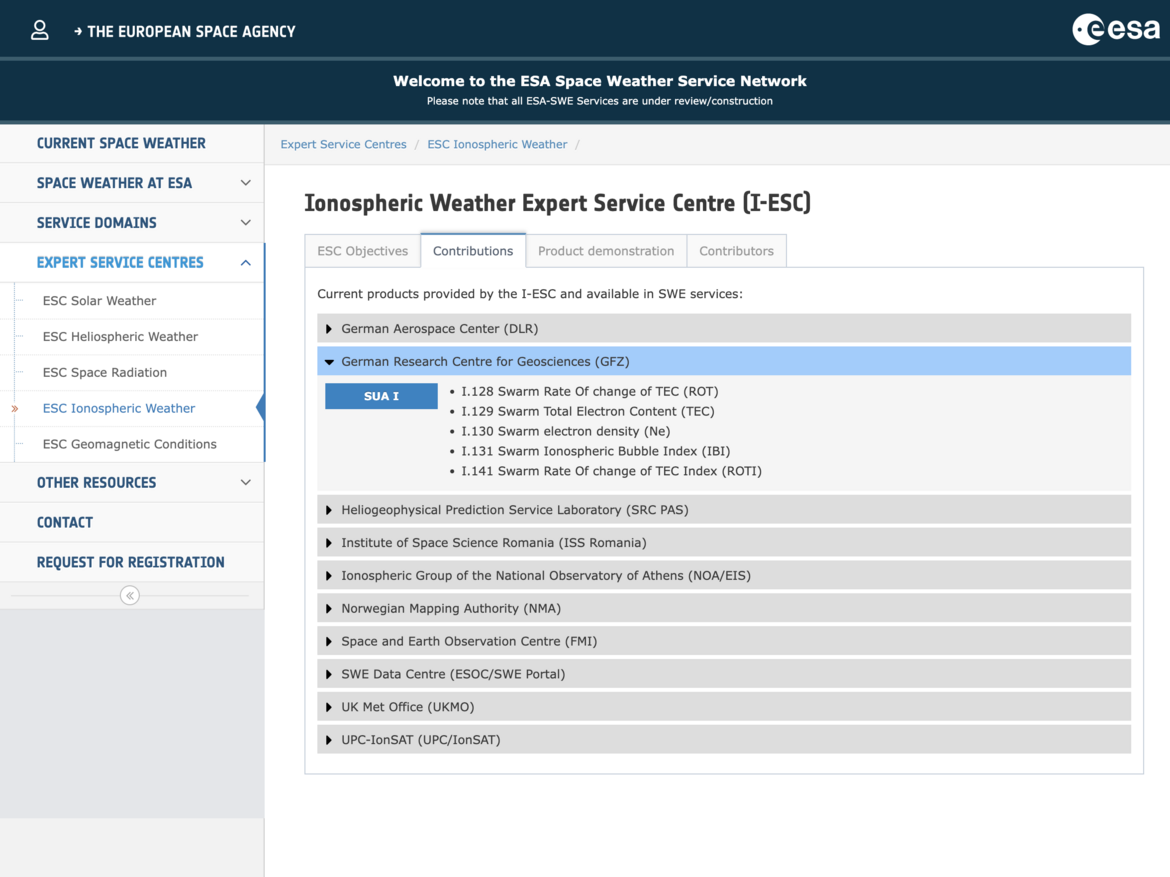The height and width of the screenshot is (877, 1170).
Task: Collapse the sidebar with double-chevron icon
Action: pyautogui.click(x=130, y=596)
